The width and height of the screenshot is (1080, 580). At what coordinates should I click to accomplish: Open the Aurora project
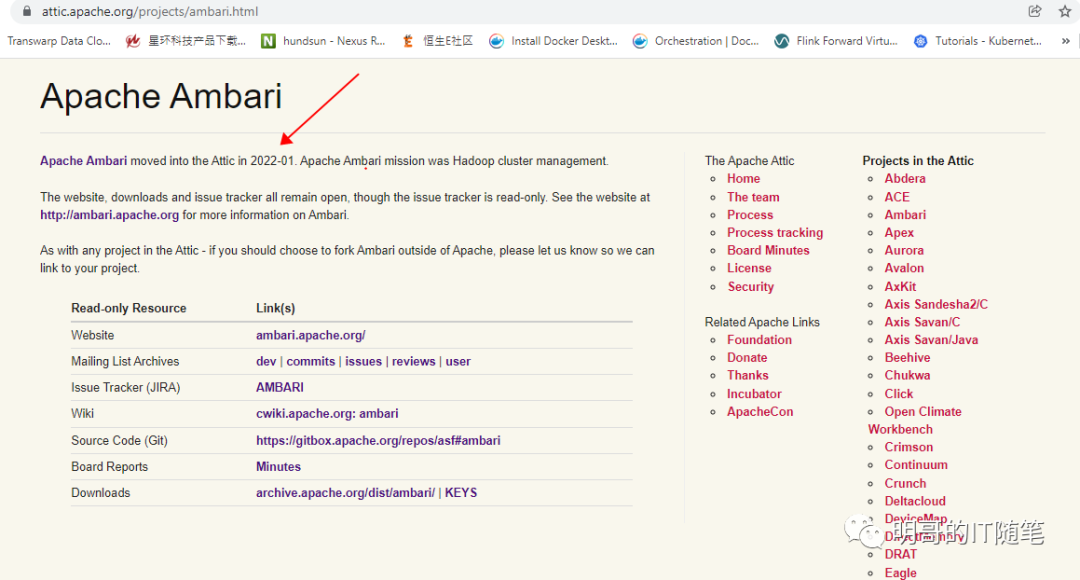(904, 251)
